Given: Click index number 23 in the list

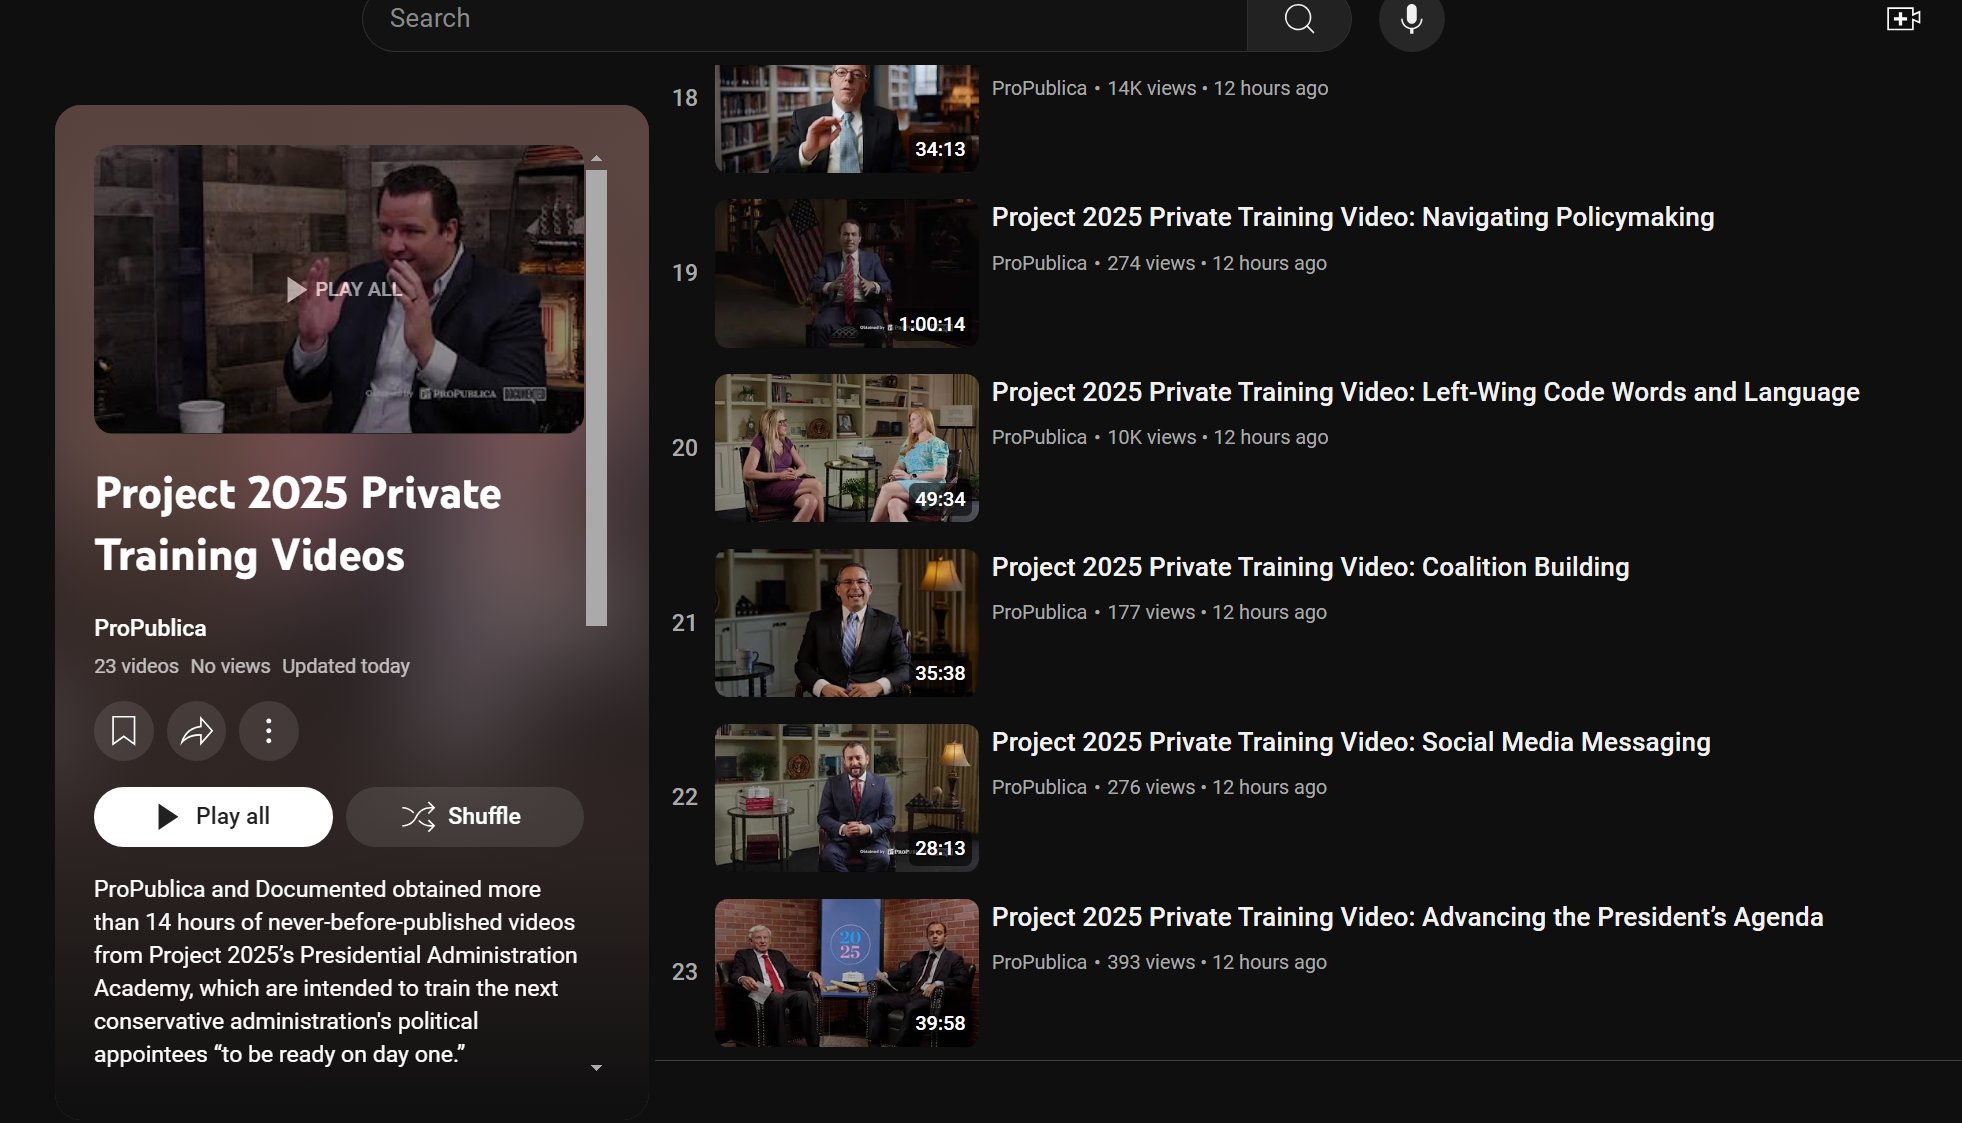Looking at the screenshot, I should tap(685, 972).
